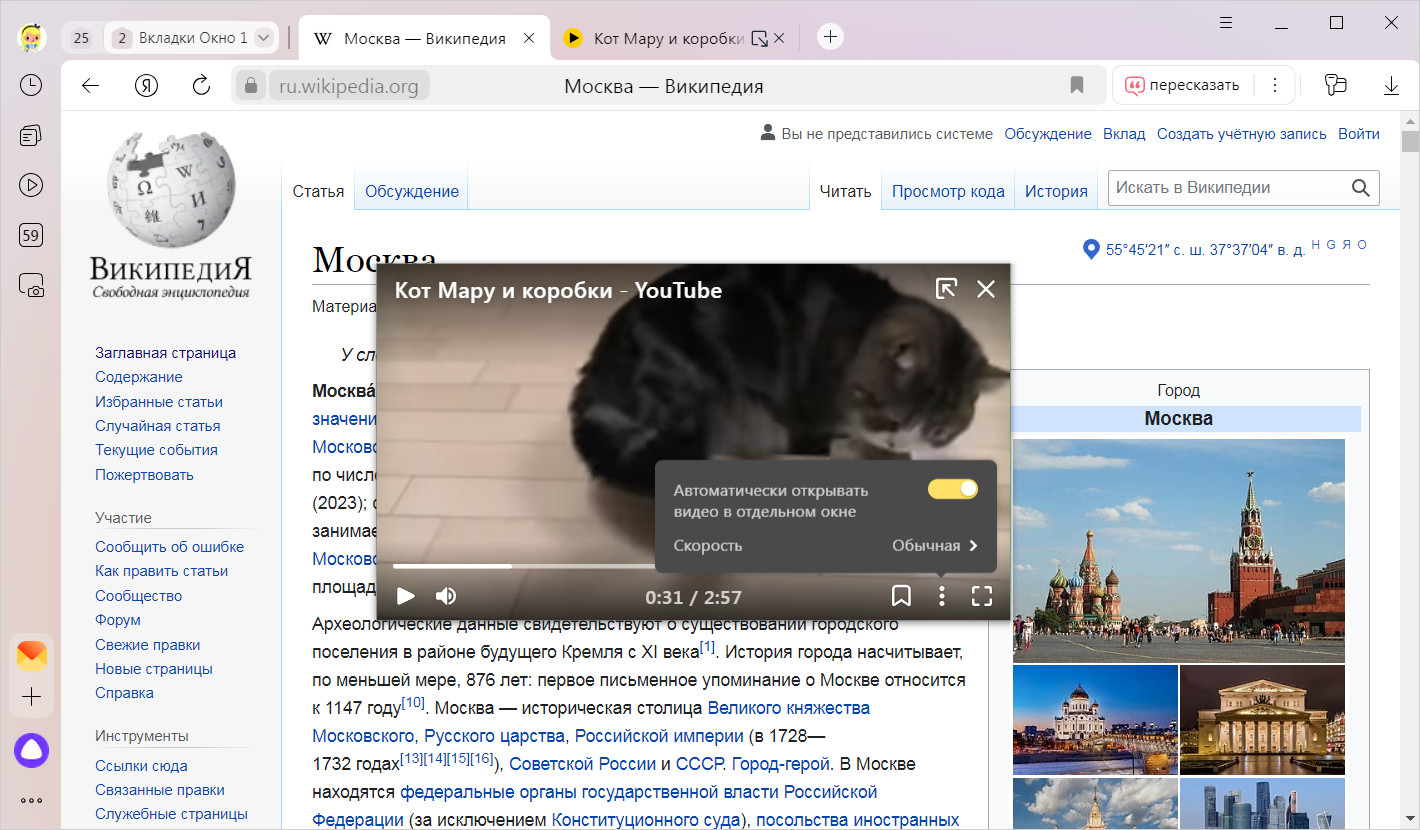Open the Просмотр кода tab

coord(948,191)
